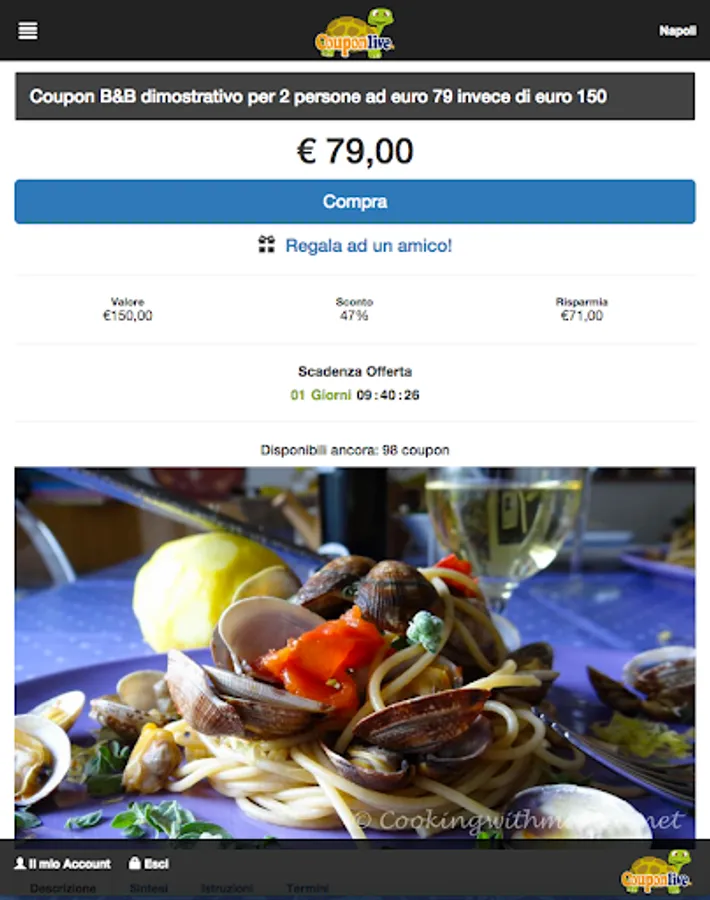Click the padlock Esci icon
This screenshot has width=710, height=900.
tap(134, 863)
